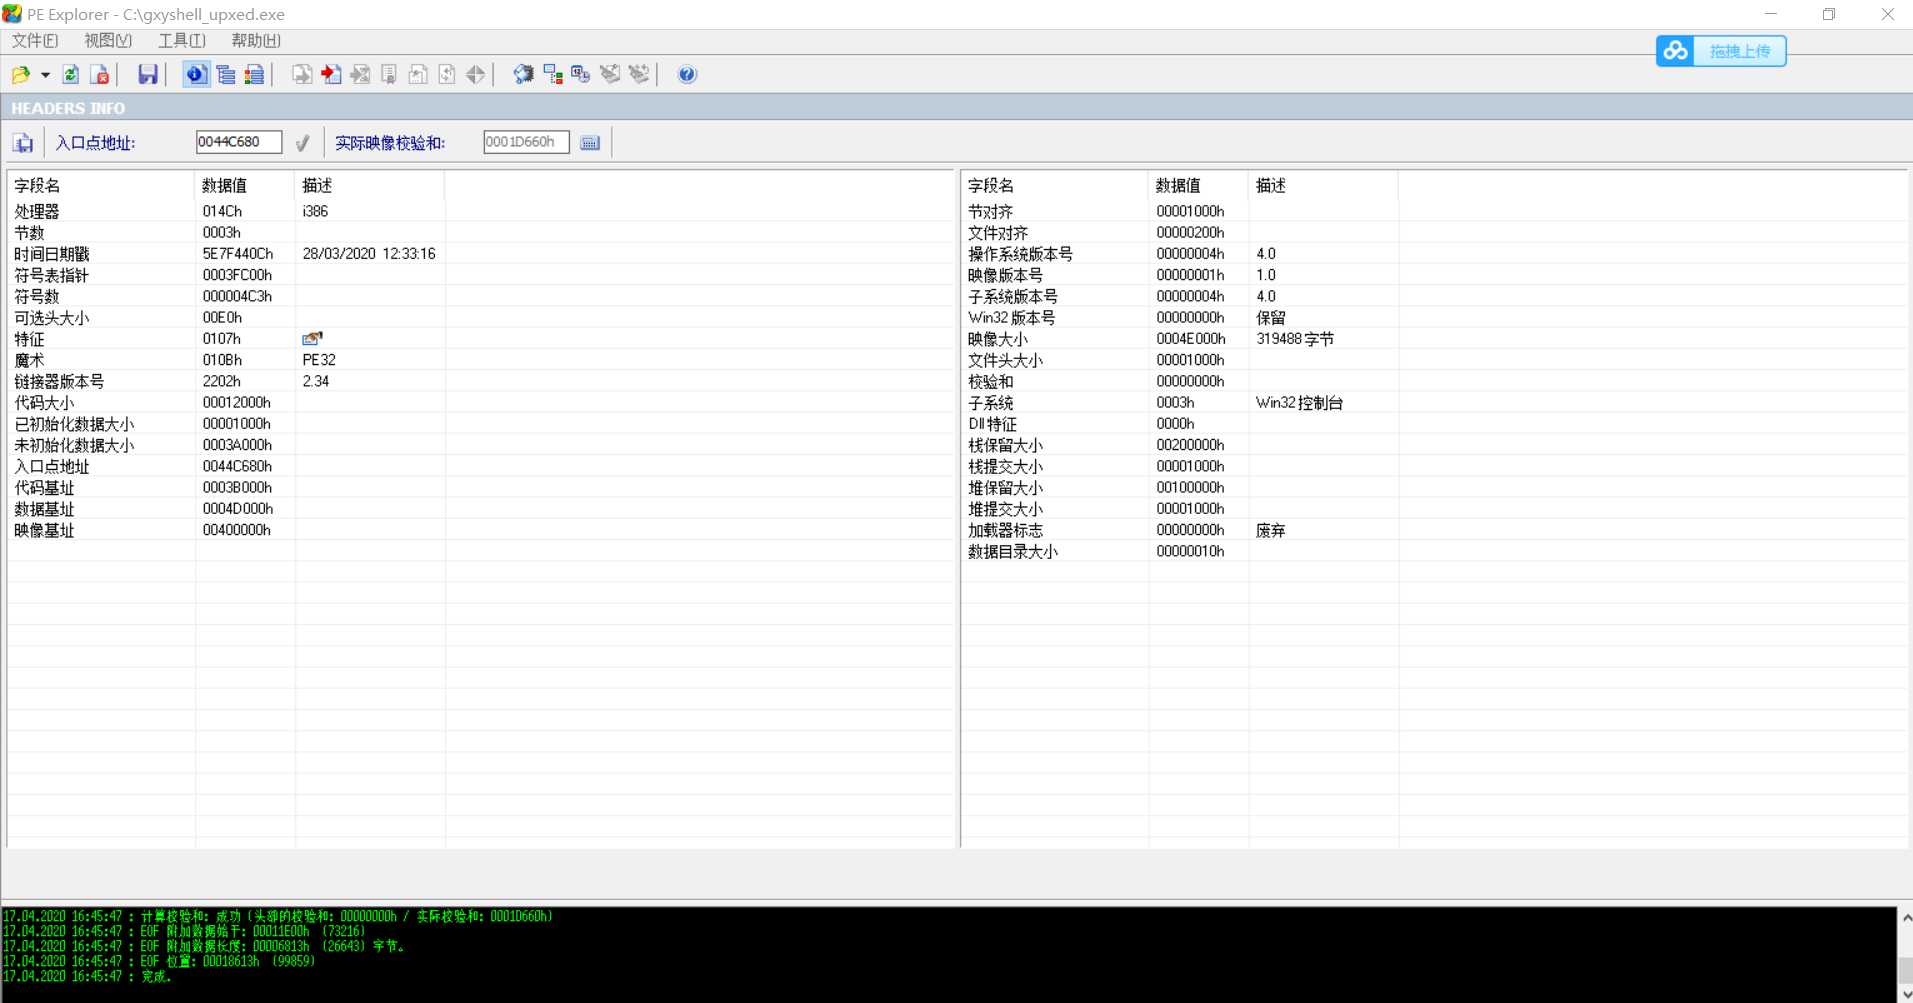Select the 链接器版本号 row
This screenshot has width=1913, height=1003.
[x=481, y=381]
